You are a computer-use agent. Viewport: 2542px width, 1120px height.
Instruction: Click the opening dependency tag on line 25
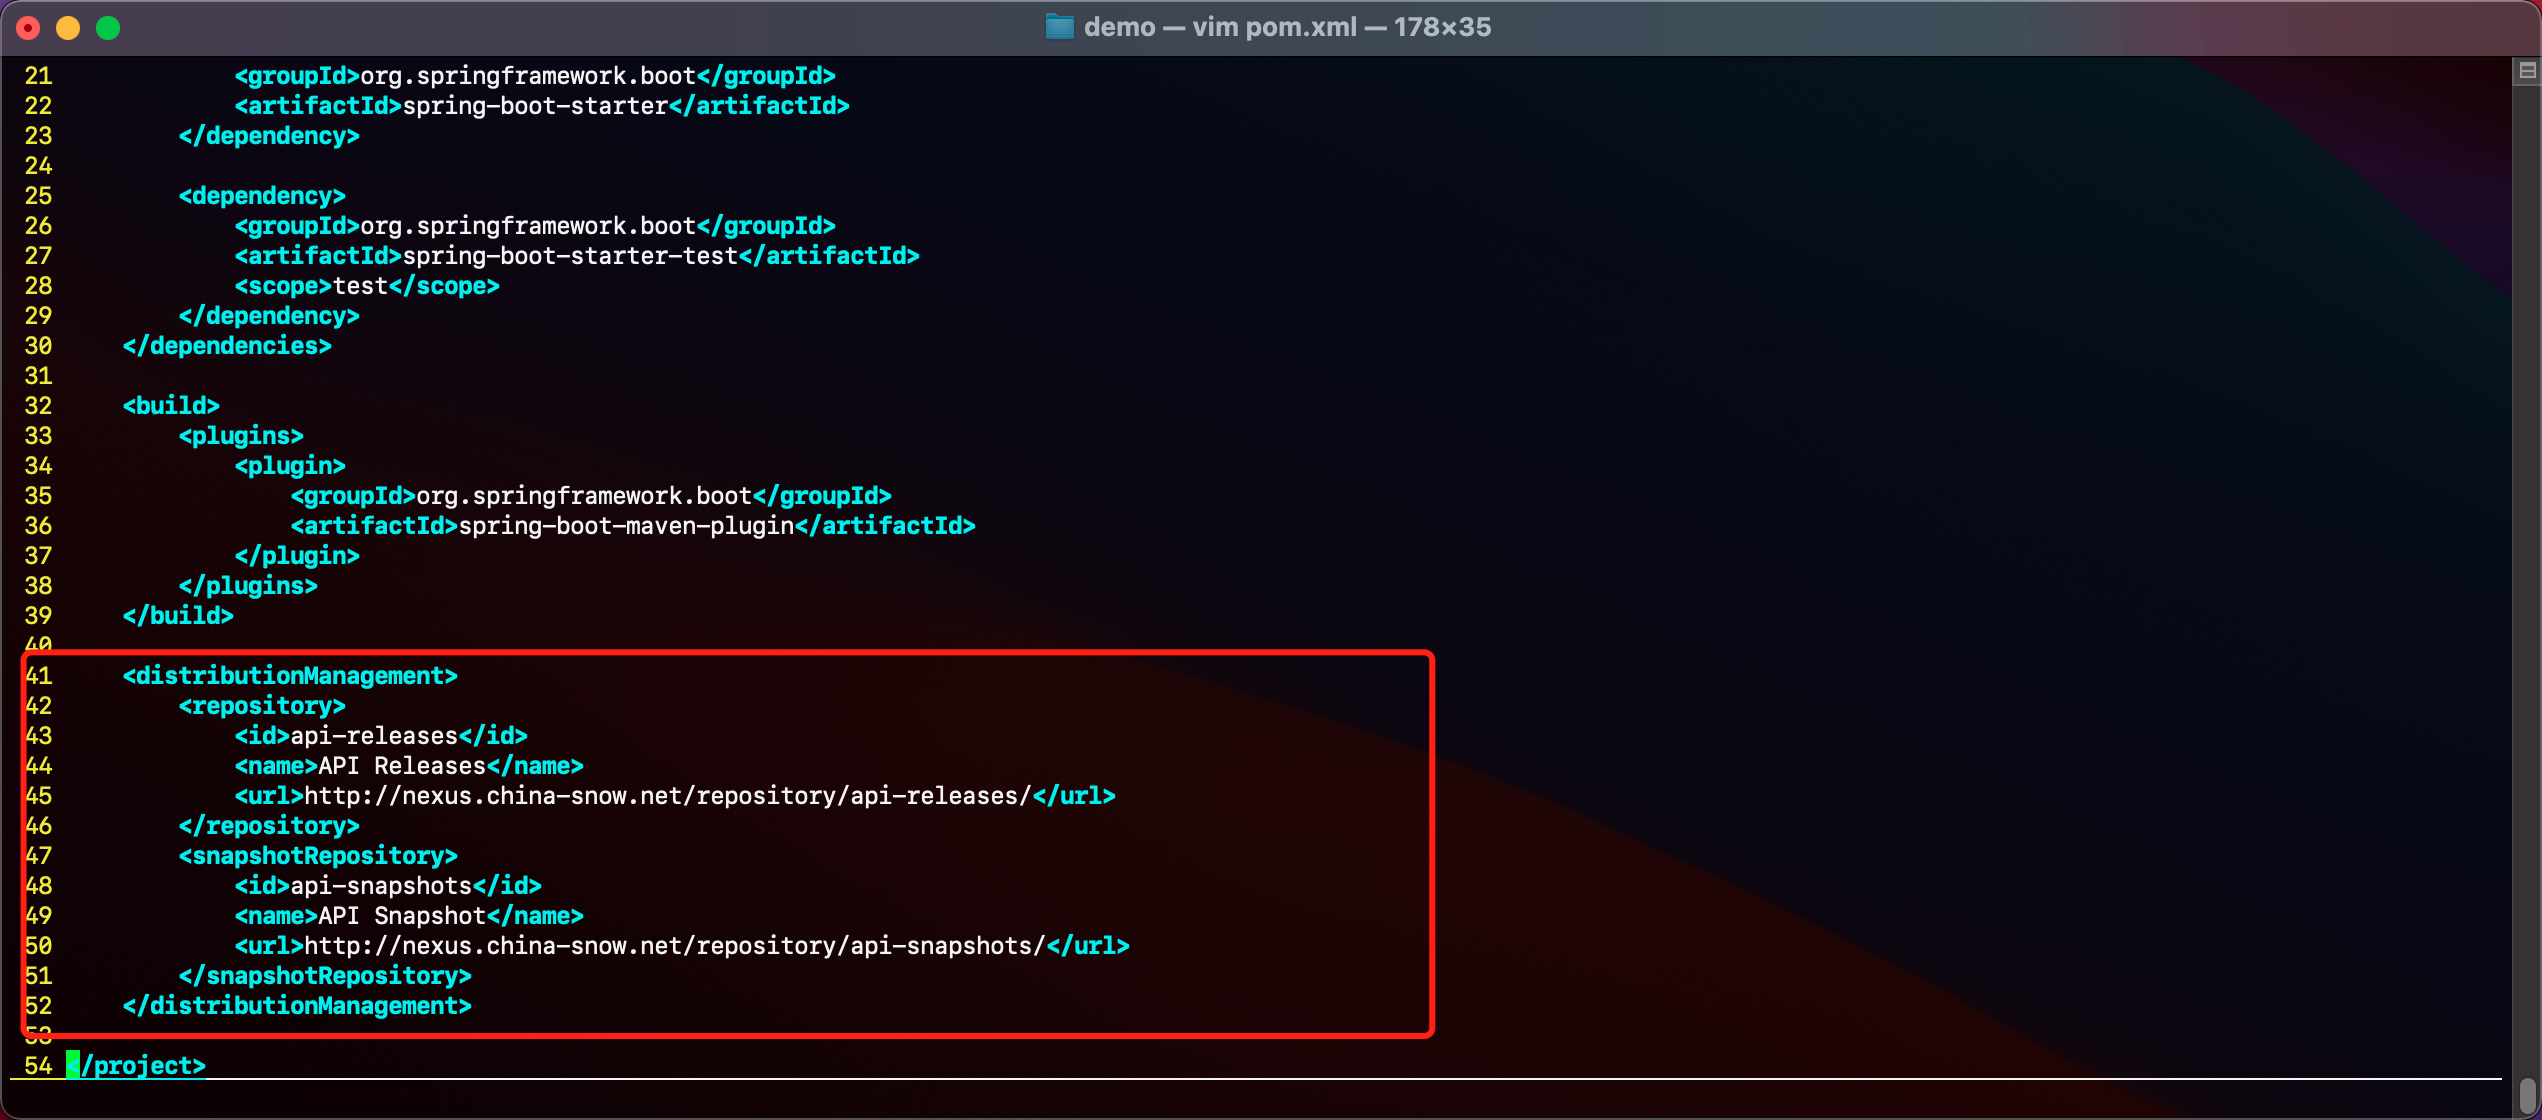(262, 196)
